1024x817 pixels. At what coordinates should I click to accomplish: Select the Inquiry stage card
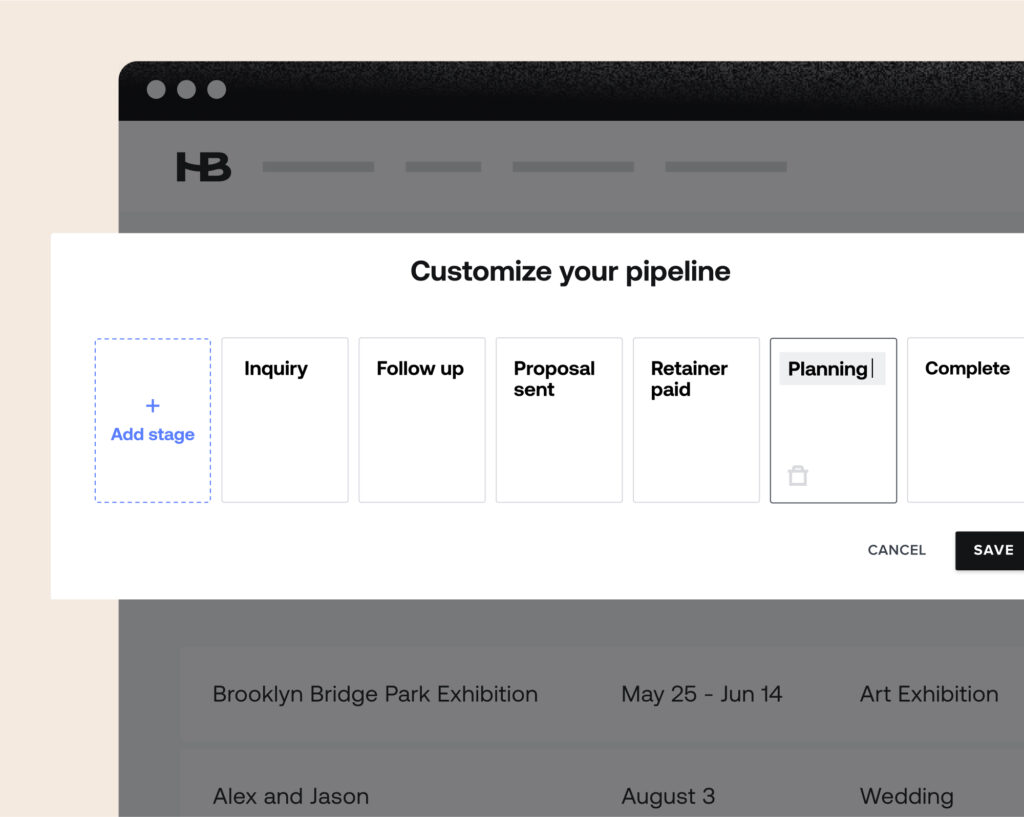pyautogui.click(x=285, y=420)
